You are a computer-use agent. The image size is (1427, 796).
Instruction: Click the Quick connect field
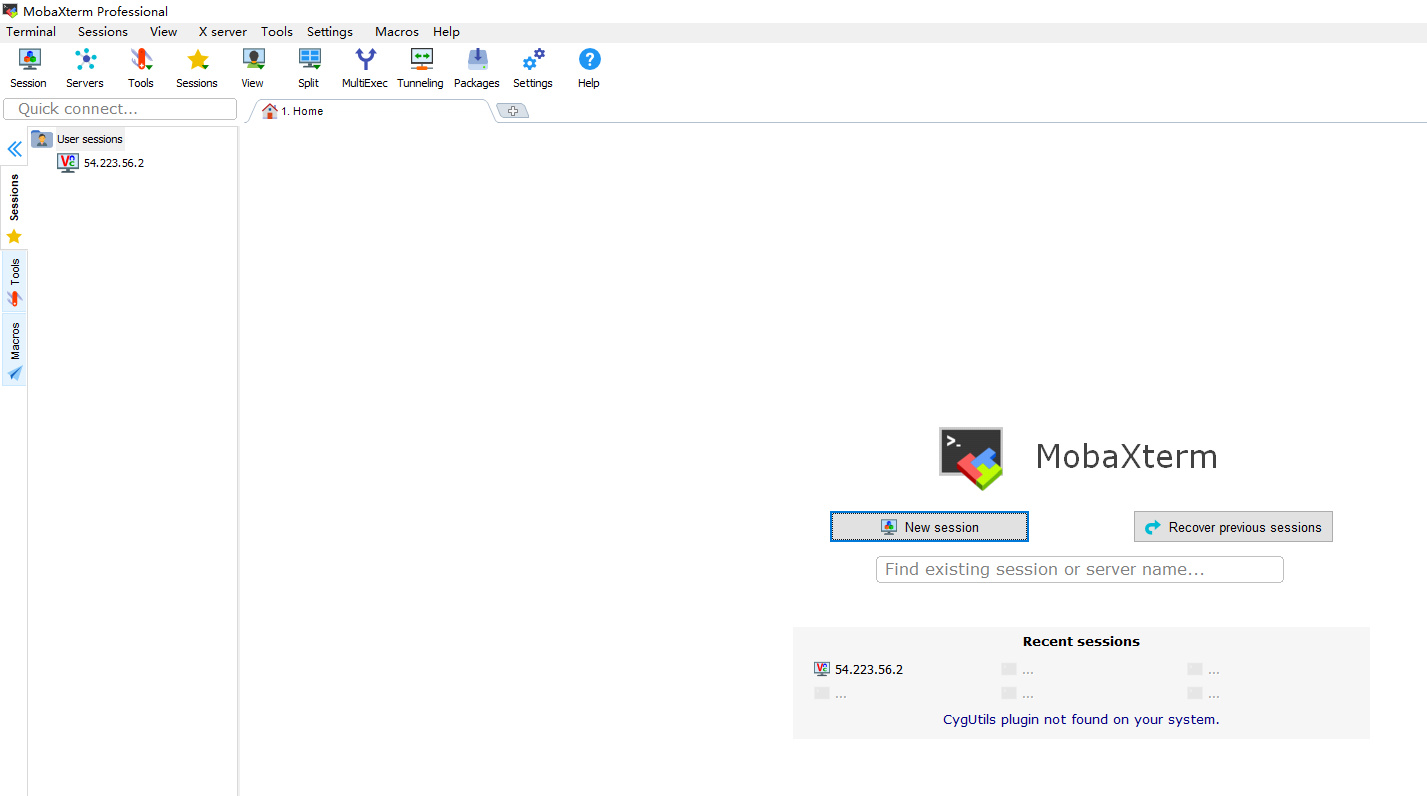coord(120,109)
